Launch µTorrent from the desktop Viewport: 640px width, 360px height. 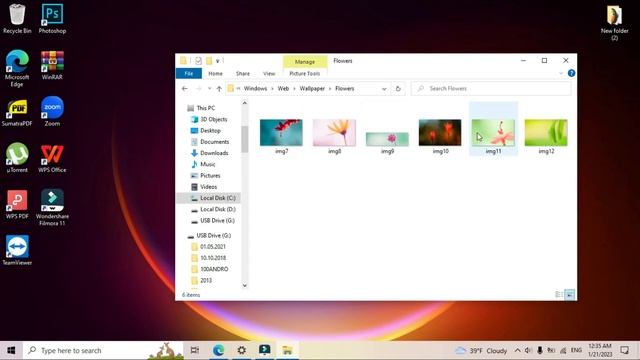[x=17, y=158]
